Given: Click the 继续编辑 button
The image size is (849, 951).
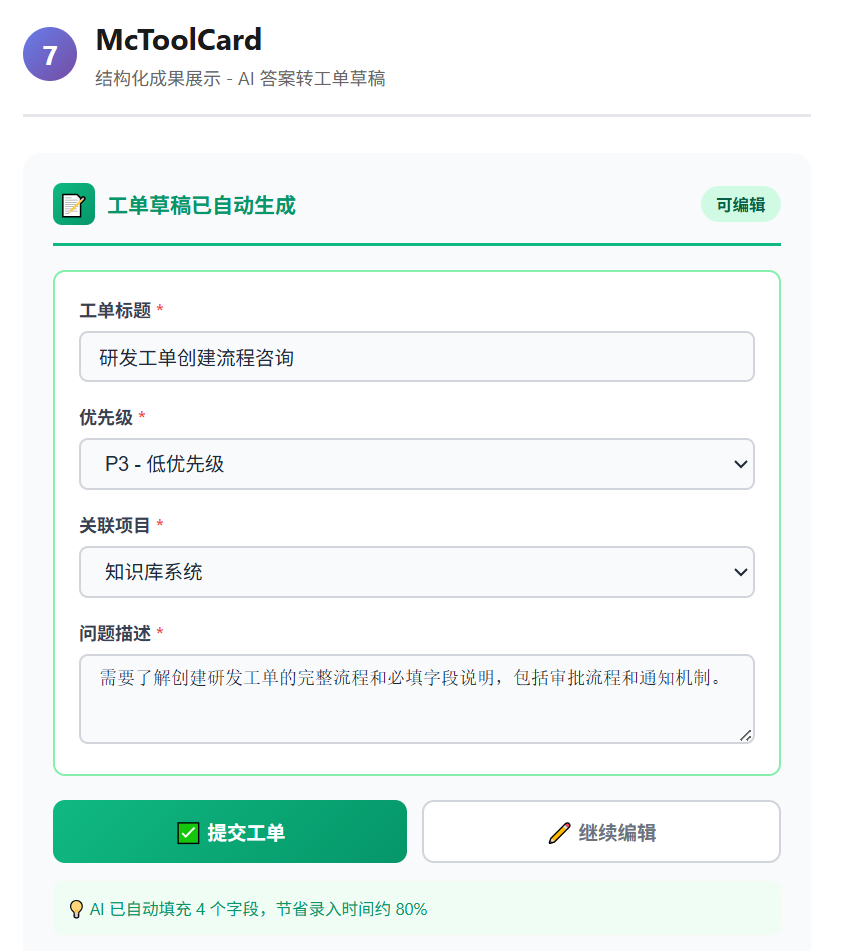Looking at the screenshot, I should [x=600, y=831].
